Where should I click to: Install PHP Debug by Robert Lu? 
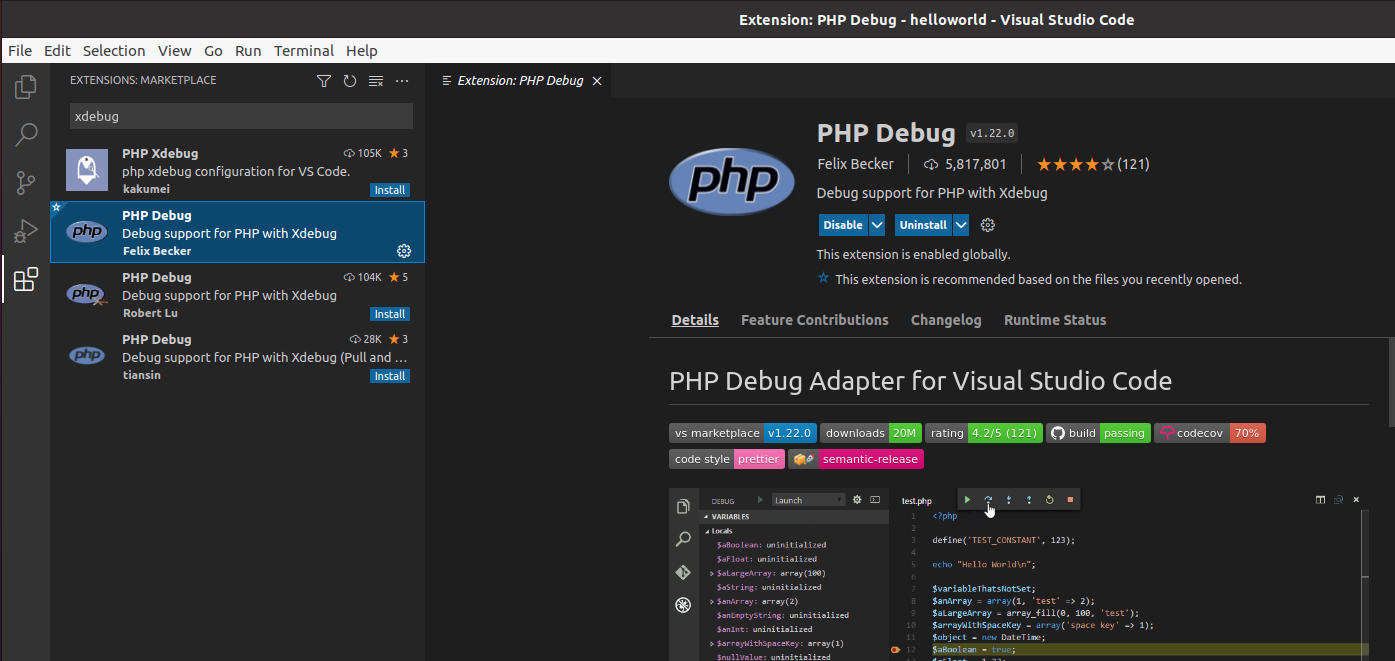(390, 314)
